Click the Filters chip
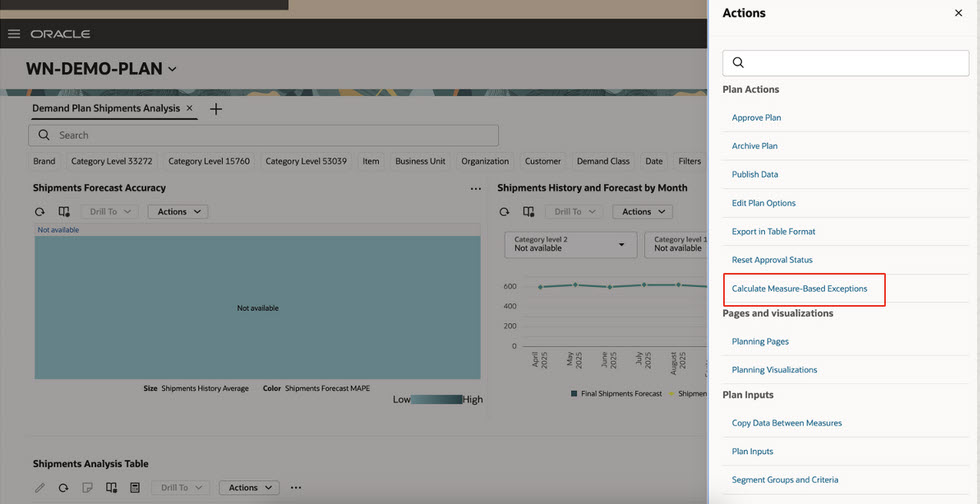The image size is (980, 504). pyautogui.click(x=690, y=161)
